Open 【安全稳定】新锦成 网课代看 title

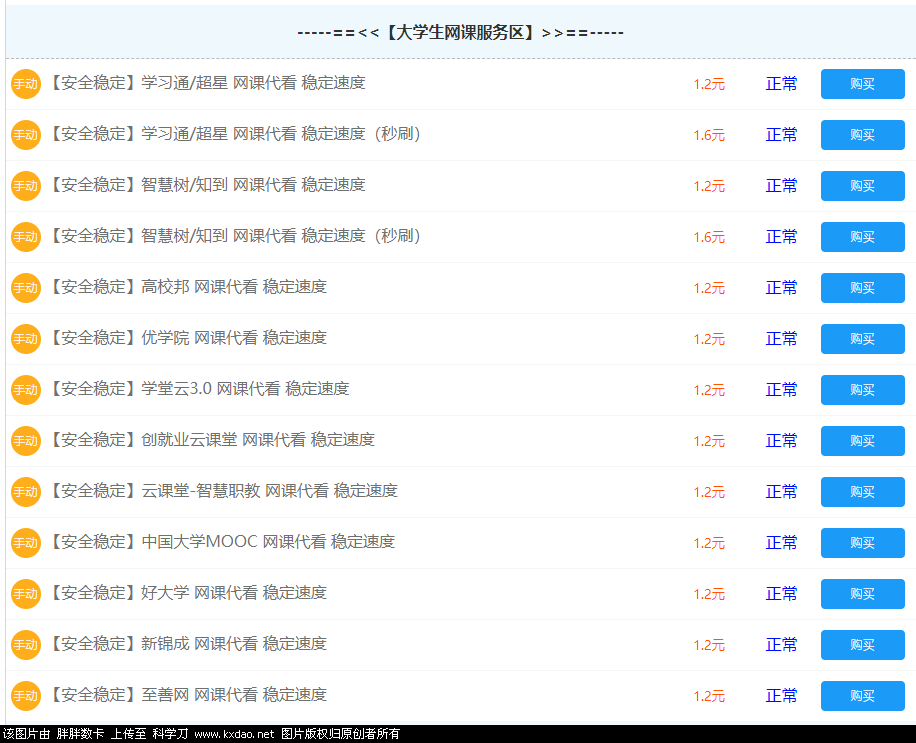187,644
